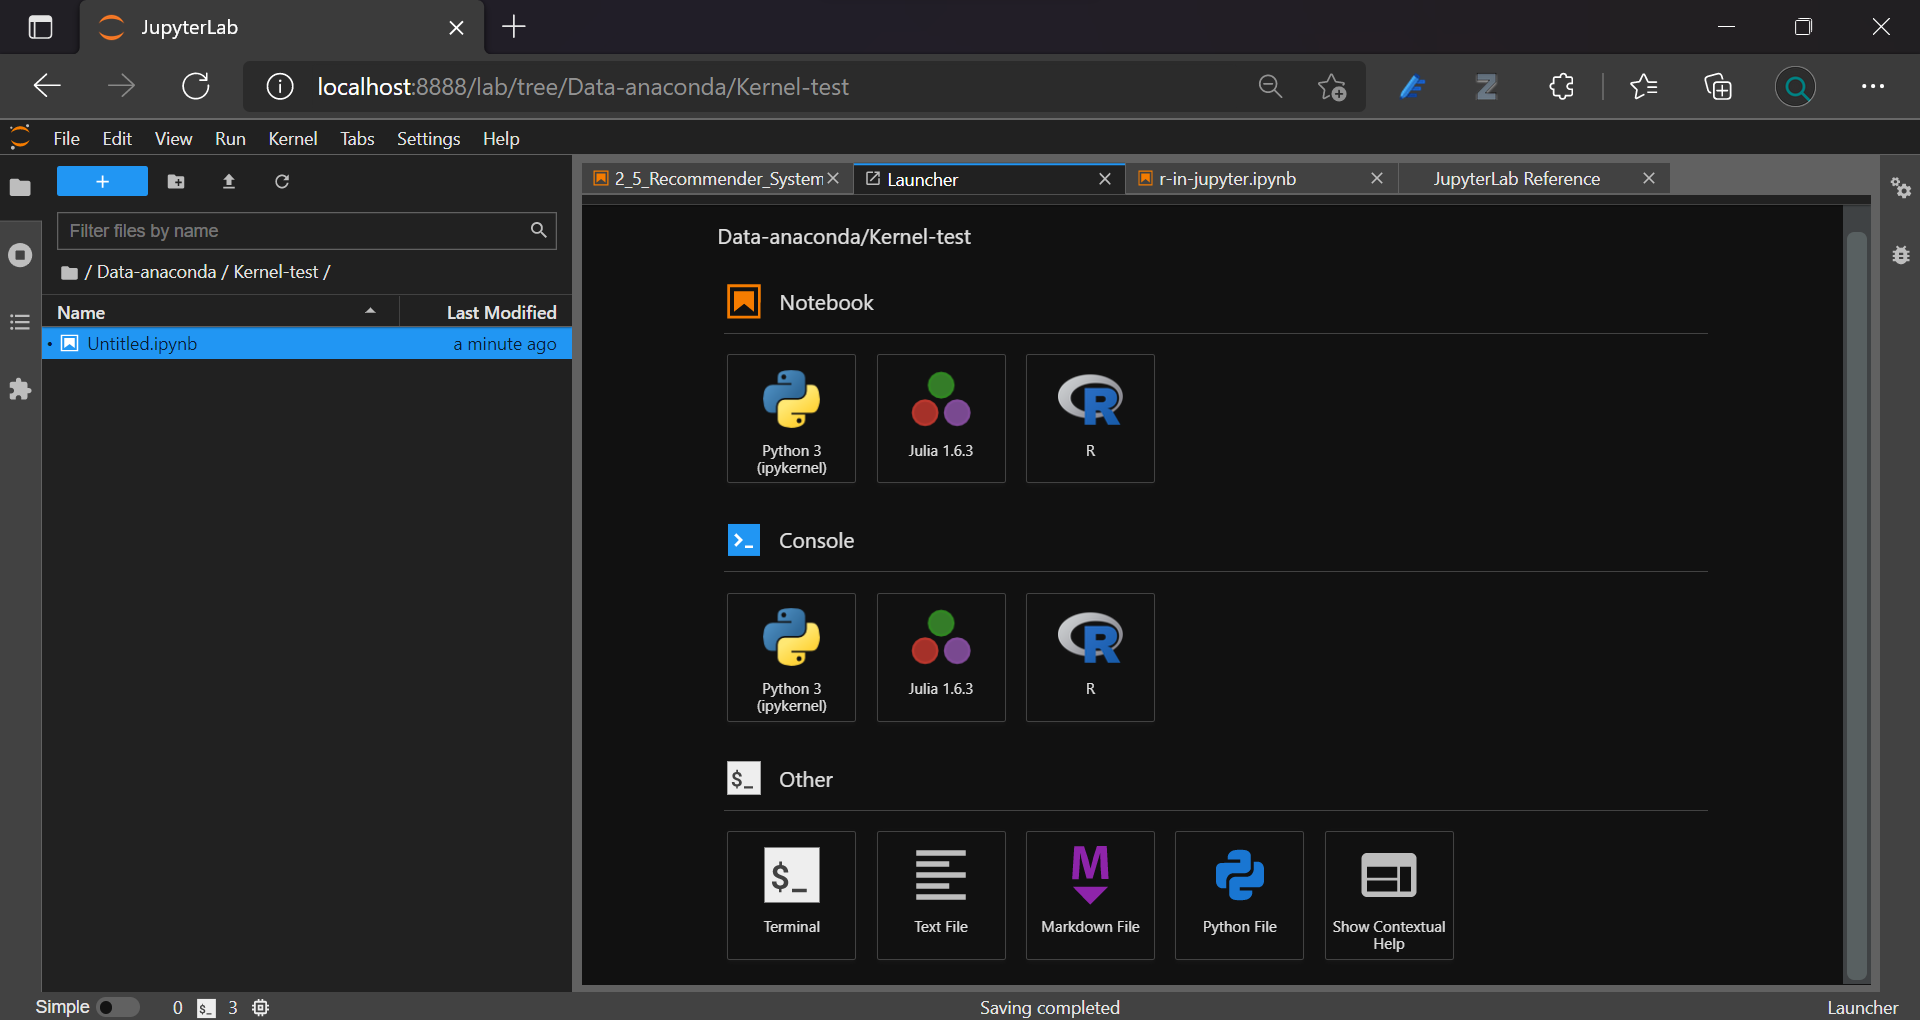Open the Settings menu
Viewport: 1920px width, 1020px height.
coord(428,138)
